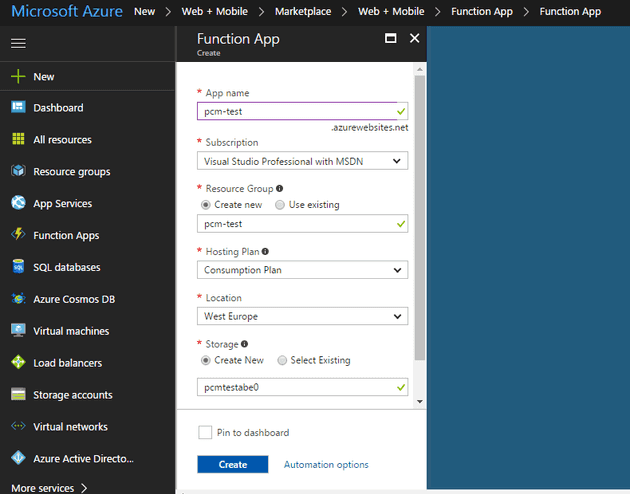Viewport: 630px width, 494px height.
Task: Click the green plus New icon
Action: (18, 76)
